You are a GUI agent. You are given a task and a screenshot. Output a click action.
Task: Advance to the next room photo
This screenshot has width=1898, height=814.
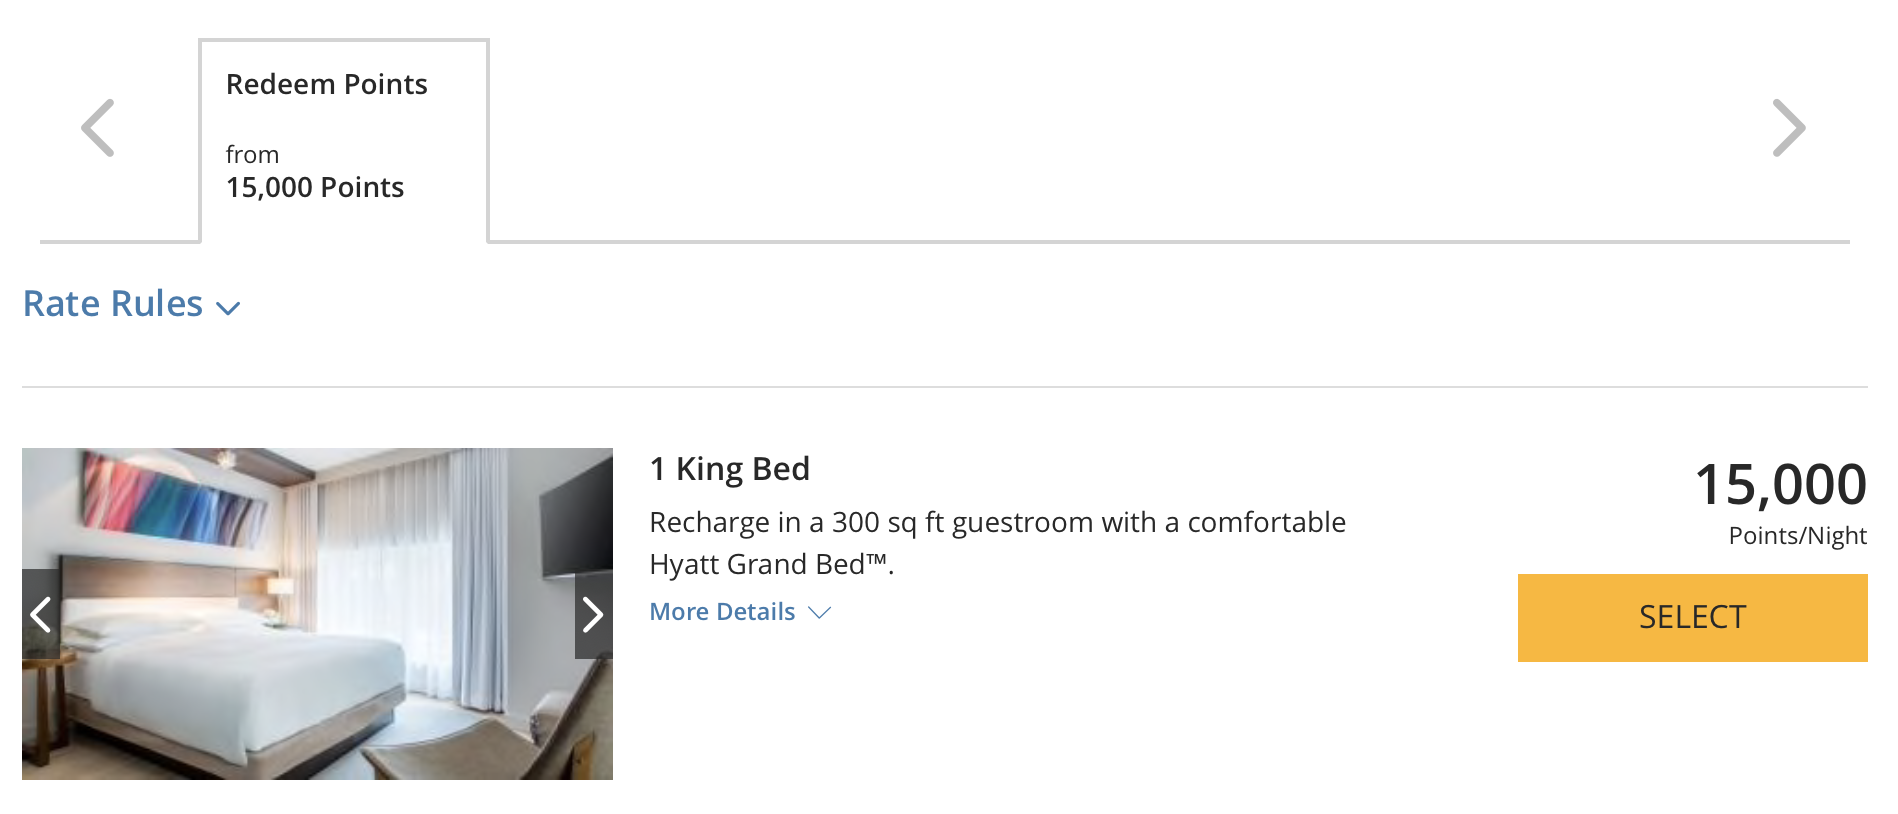(593, 614)
